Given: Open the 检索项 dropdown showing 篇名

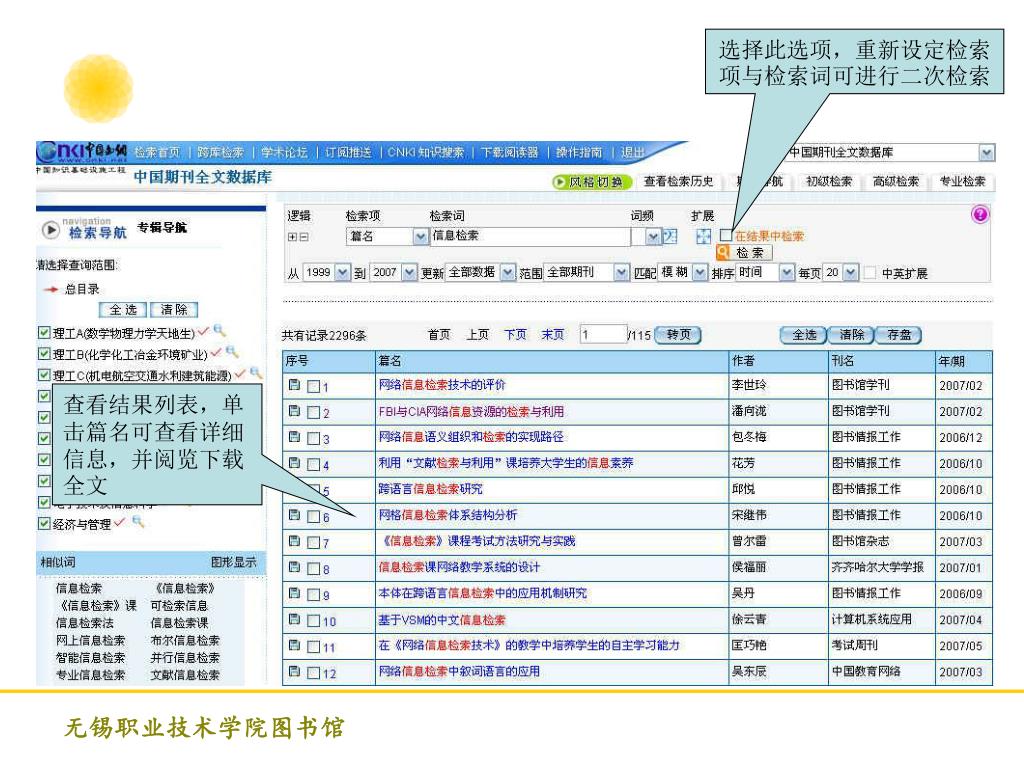Looking at the screenshot, I should (421, 236).
